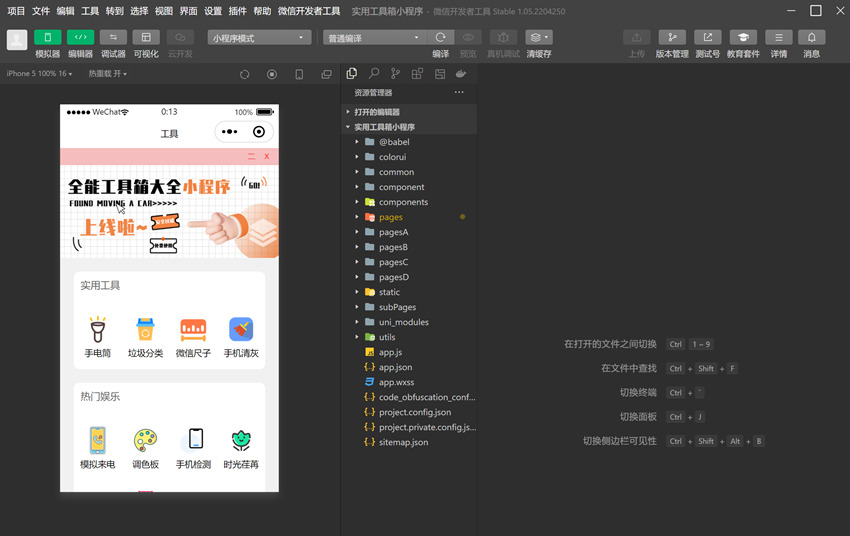
Task: Click the simulator phone device icon
Action: [299, 74]
